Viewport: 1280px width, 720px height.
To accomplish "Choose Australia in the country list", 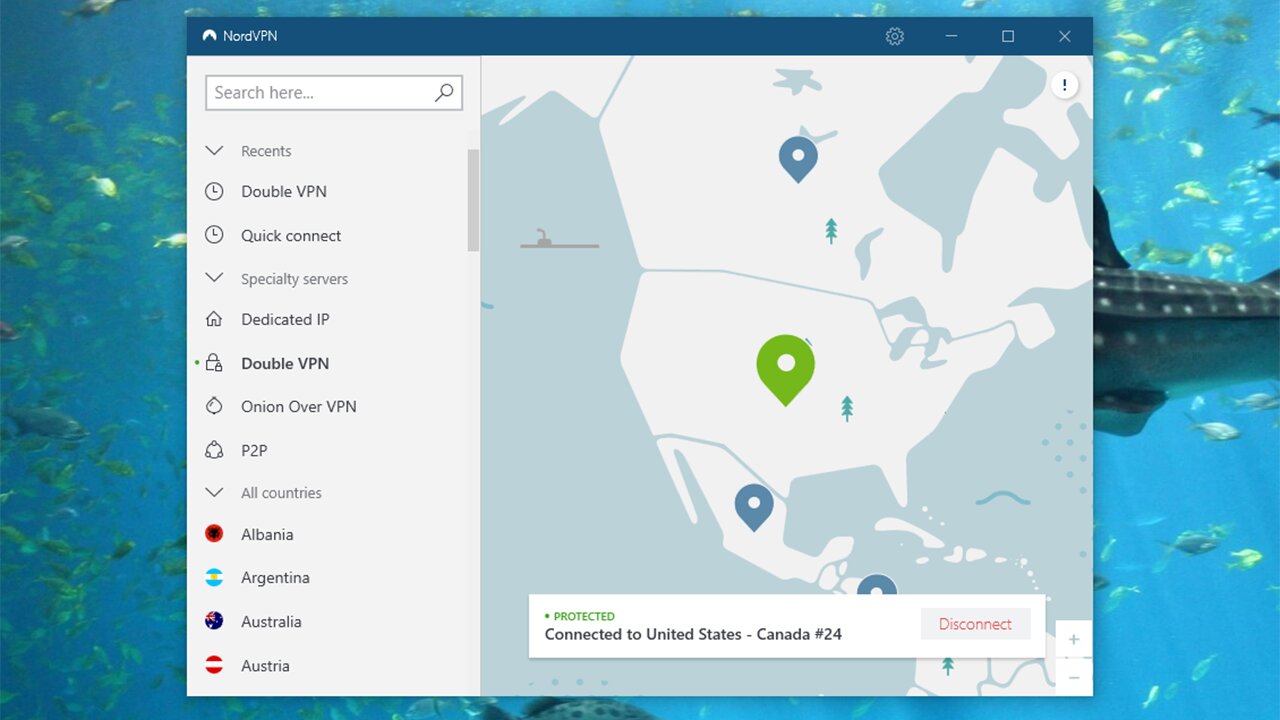I will pyautogui.click(x=271, y=622).
